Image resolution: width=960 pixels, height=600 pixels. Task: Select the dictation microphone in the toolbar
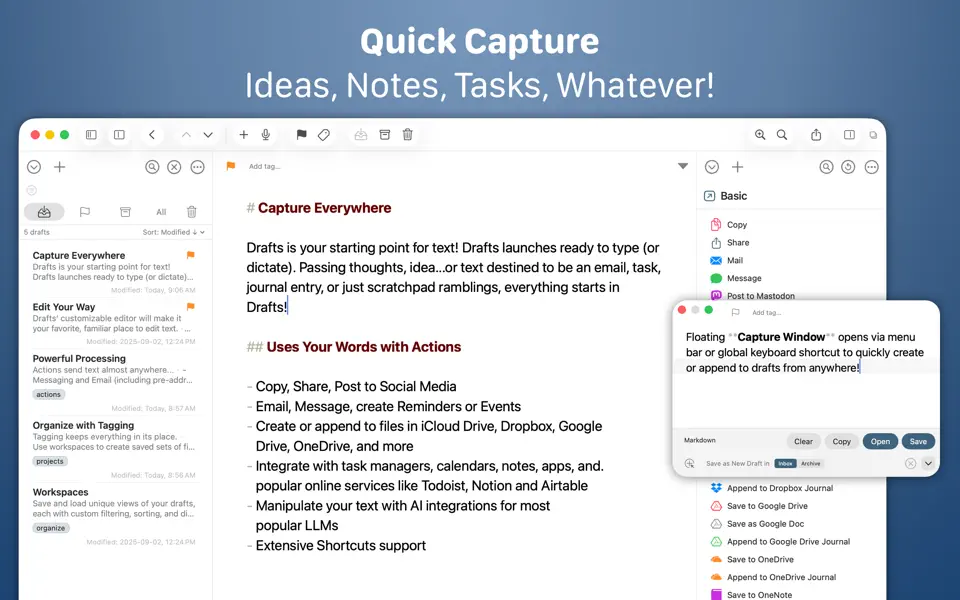[266, 134]
